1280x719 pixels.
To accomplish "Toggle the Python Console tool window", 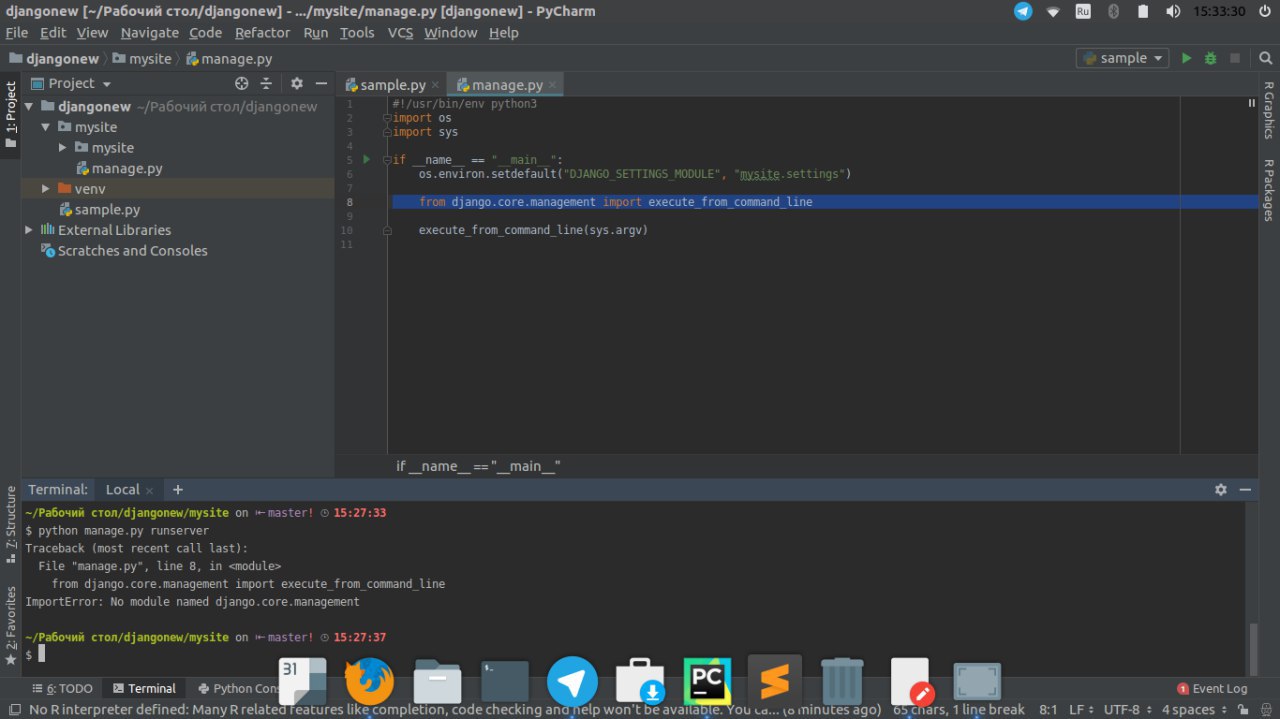I will coord(240,688).
